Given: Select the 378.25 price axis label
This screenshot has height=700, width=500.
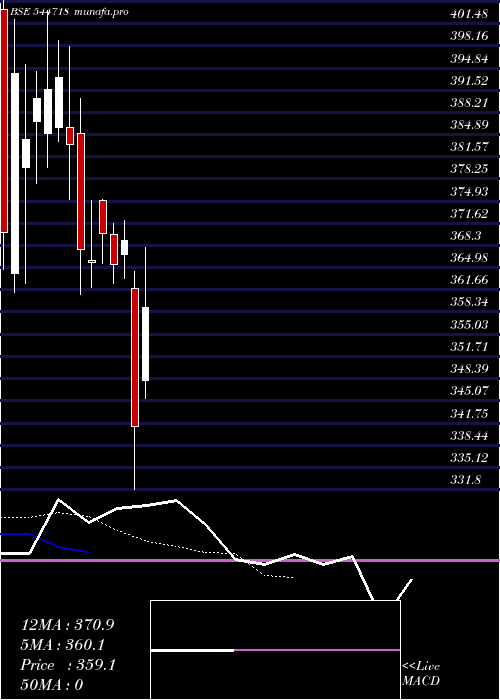Looking at the screenshot, I should click(469, 169).
